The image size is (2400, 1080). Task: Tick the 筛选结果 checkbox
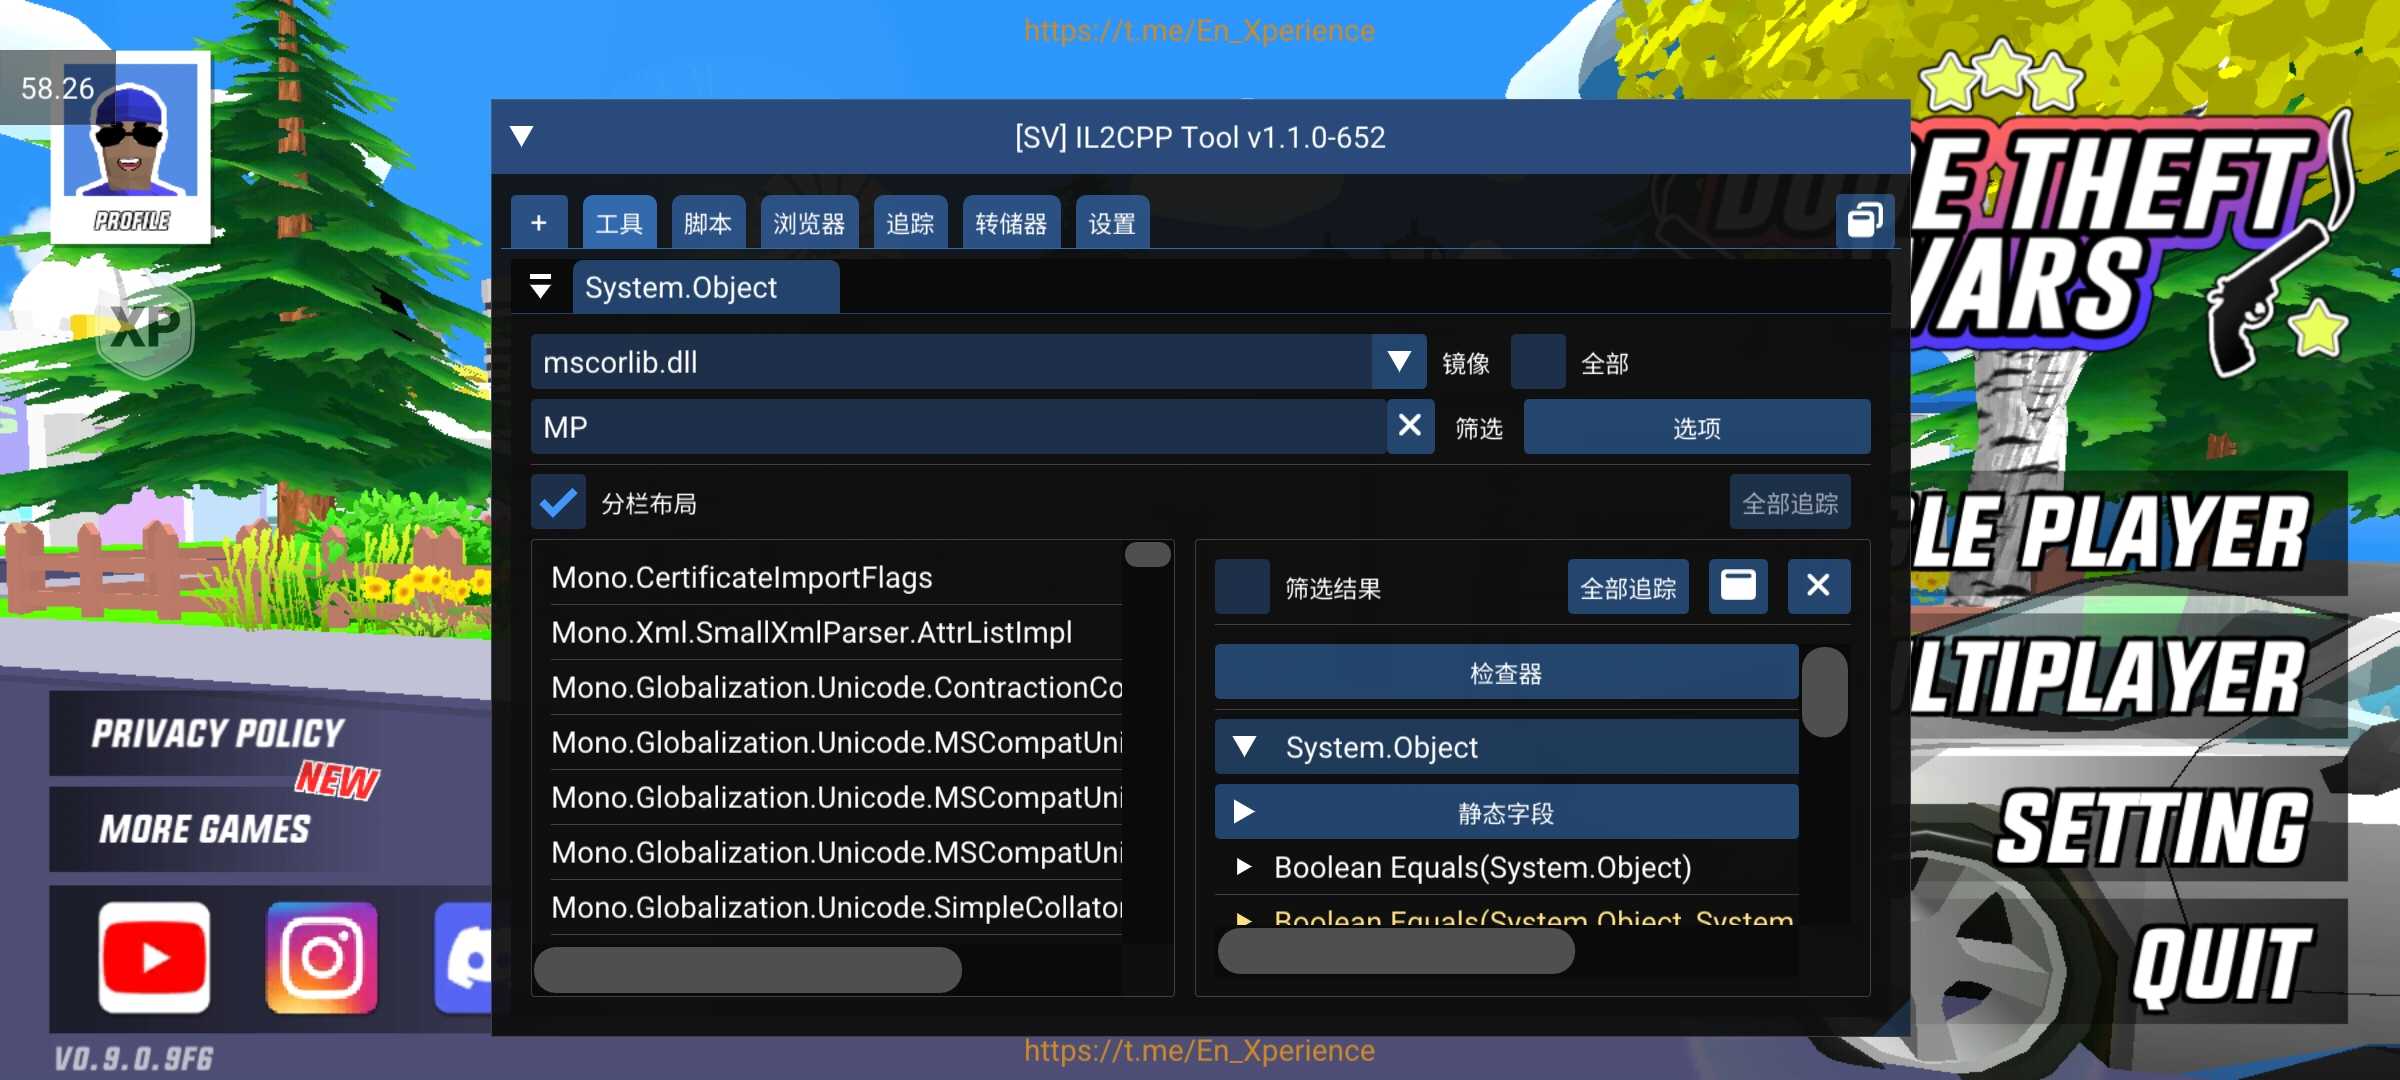[1242, 587]
